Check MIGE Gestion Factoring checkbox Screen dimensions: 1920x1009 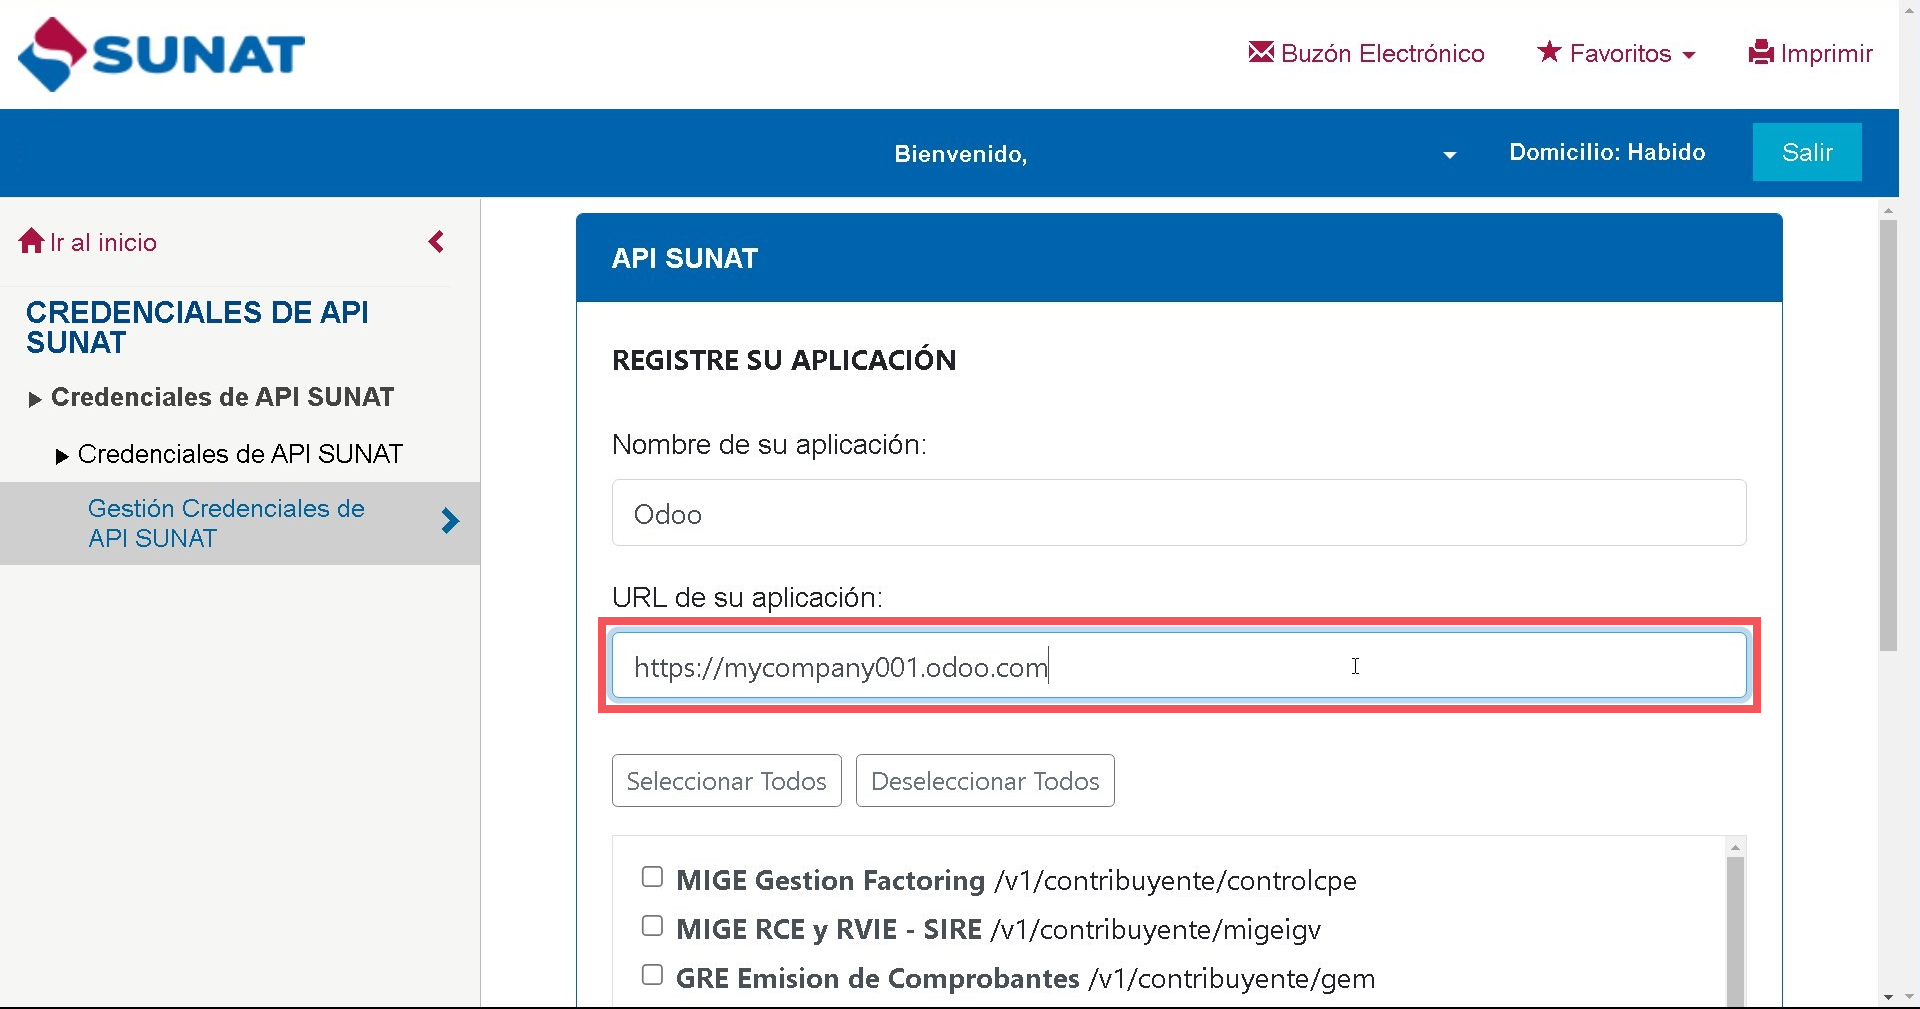click(652, 877)
